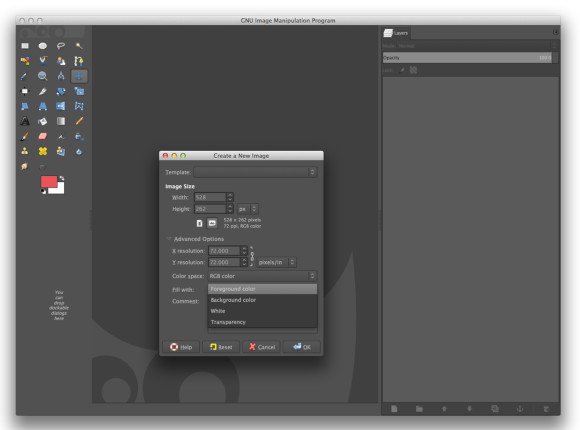This screenshot has height=430, width=580.
Task: Select the Free Select lasso tool
Action: coord(61,46)
